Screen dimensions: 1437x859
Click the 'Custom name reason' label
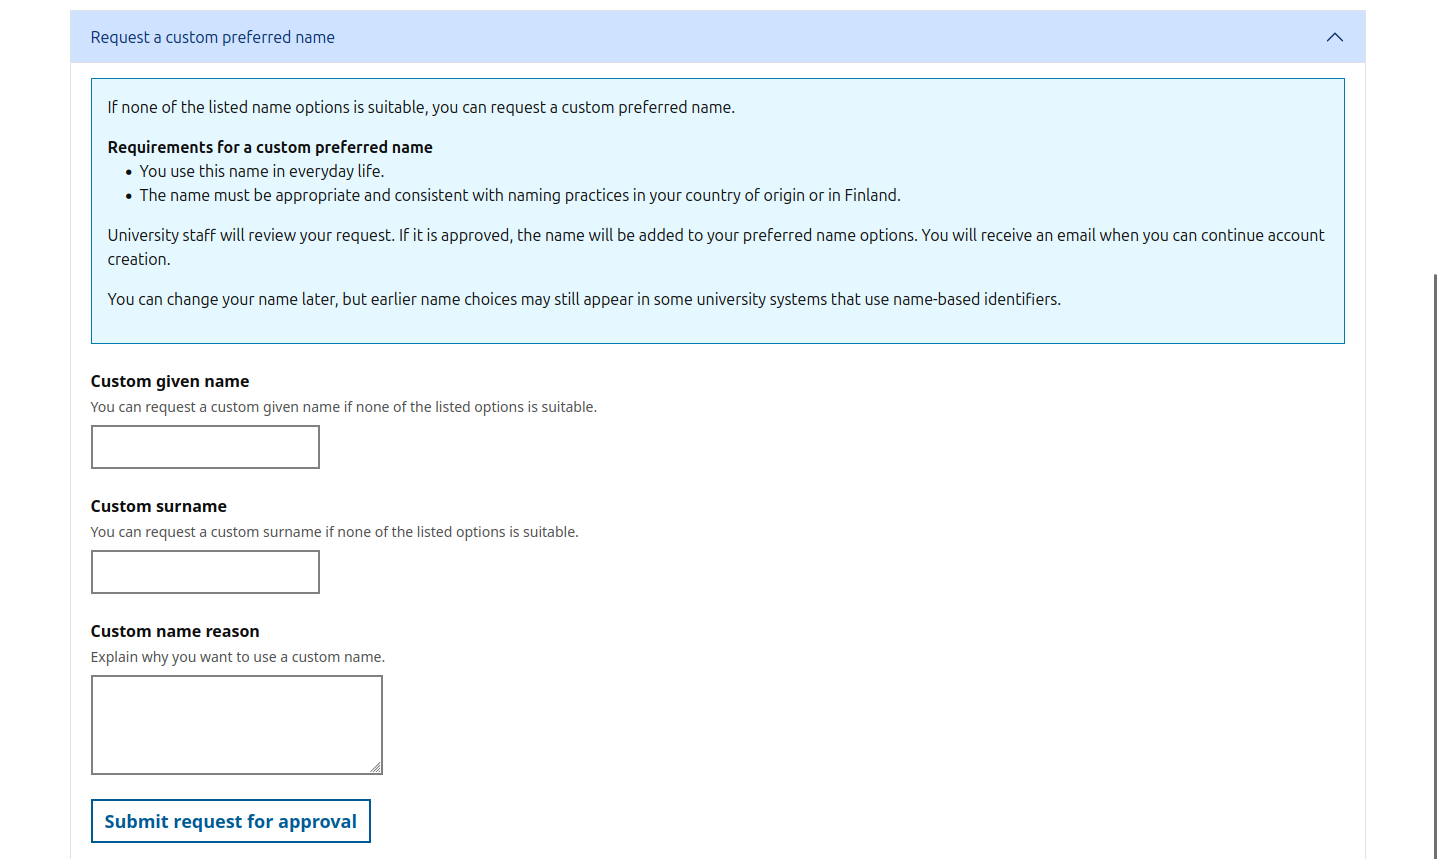[175, 631]
